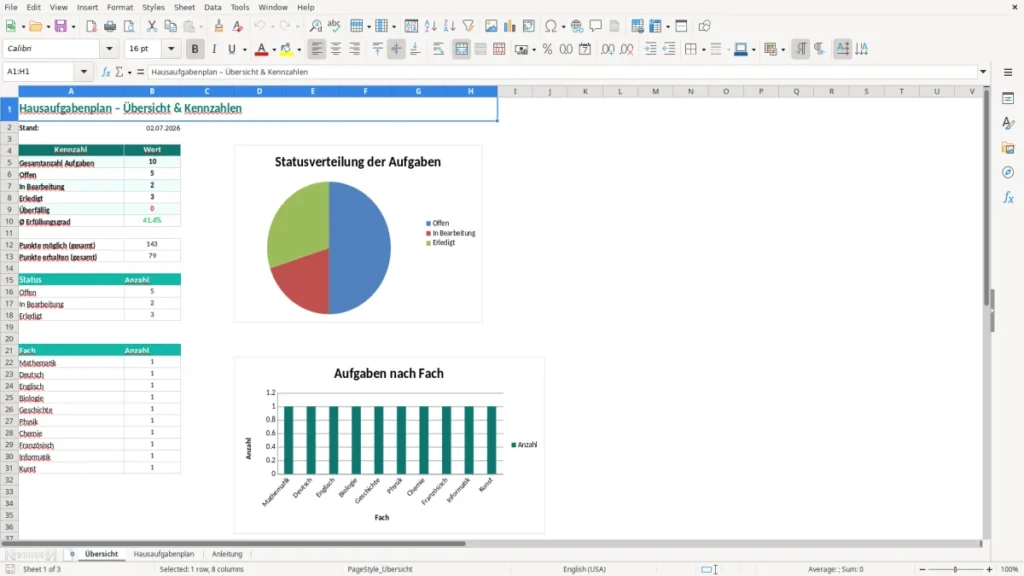Open Find & Replace

[x=315, y=26]
